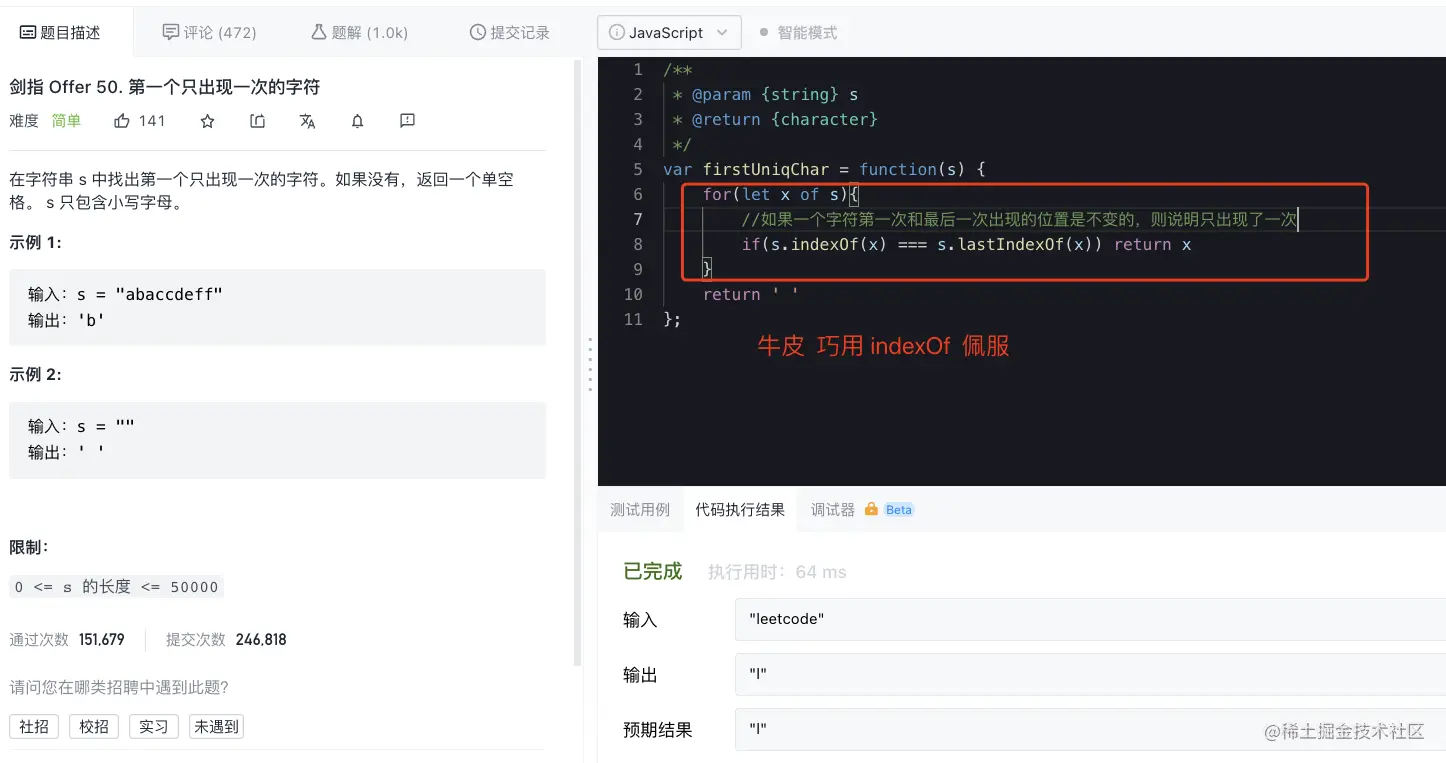This screenshot has width=1446, height=763.
Task: Click the like count 141
Action: (x=152, y=121)
